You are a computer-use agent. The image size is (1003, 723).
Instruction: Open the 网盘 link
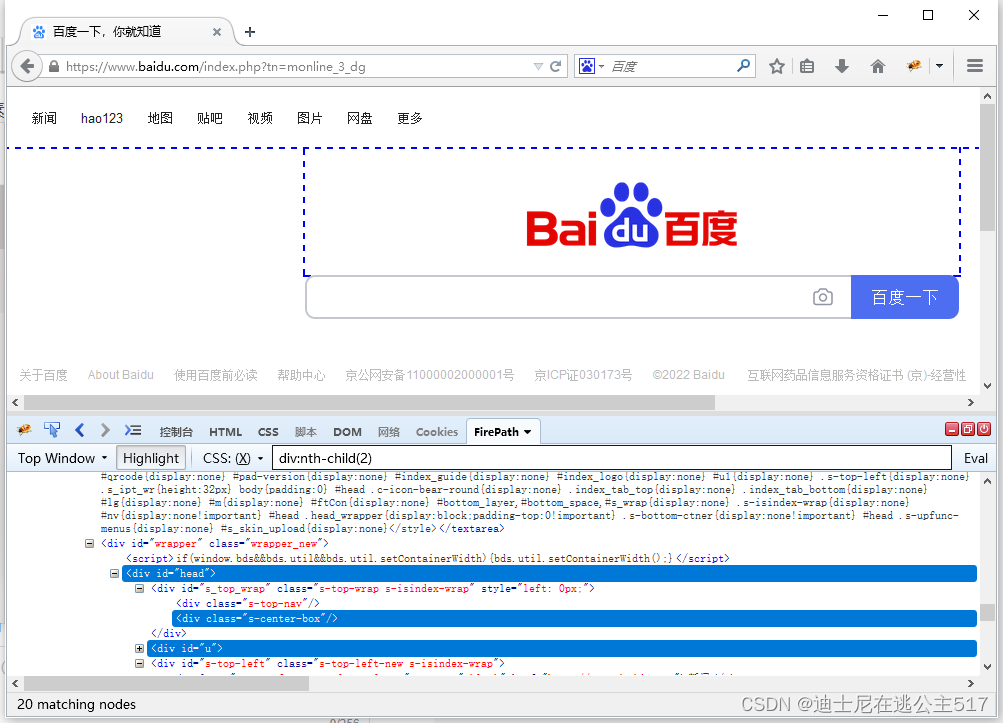pyautogui.click(x=359, y=118)
